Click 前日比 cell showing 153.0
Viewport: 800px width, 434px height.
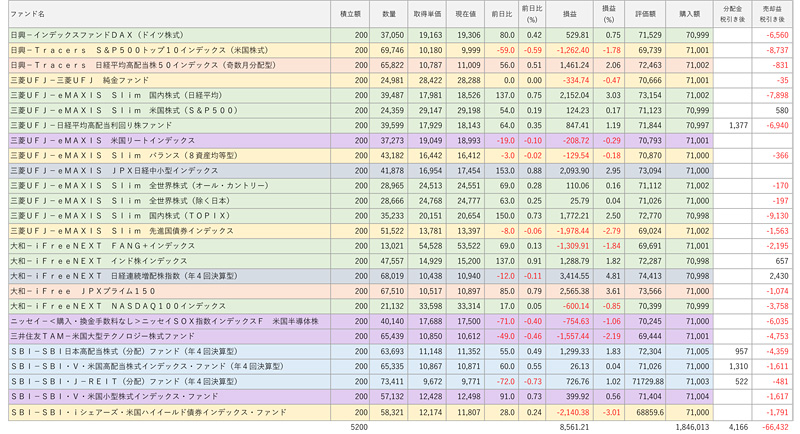(504, 170)
